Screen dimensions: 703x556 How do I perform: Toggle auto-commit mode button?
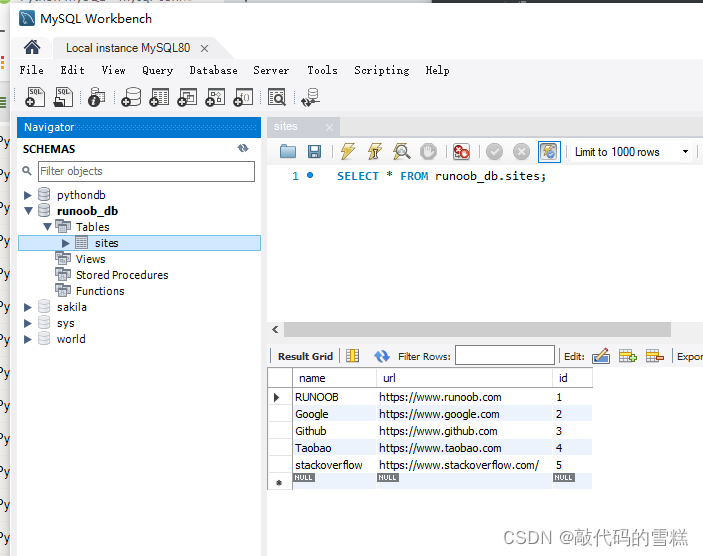click(549, 152)
